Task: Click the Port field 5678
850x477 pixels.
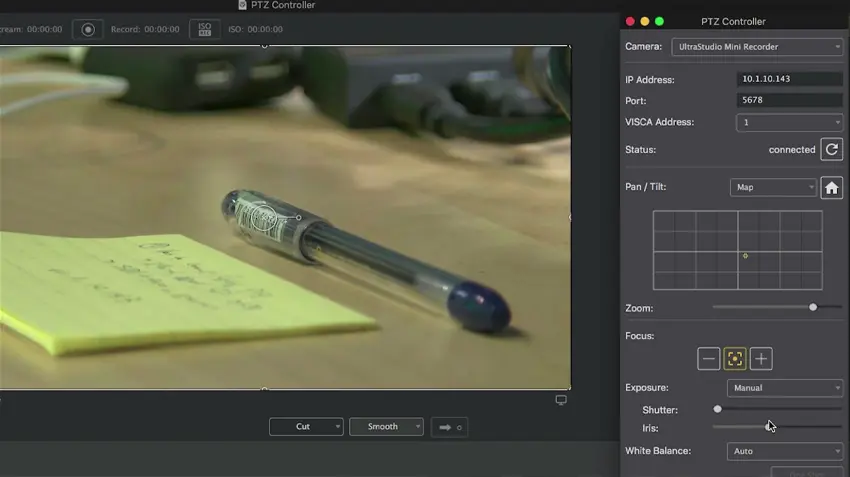Action: coord(790,100)
